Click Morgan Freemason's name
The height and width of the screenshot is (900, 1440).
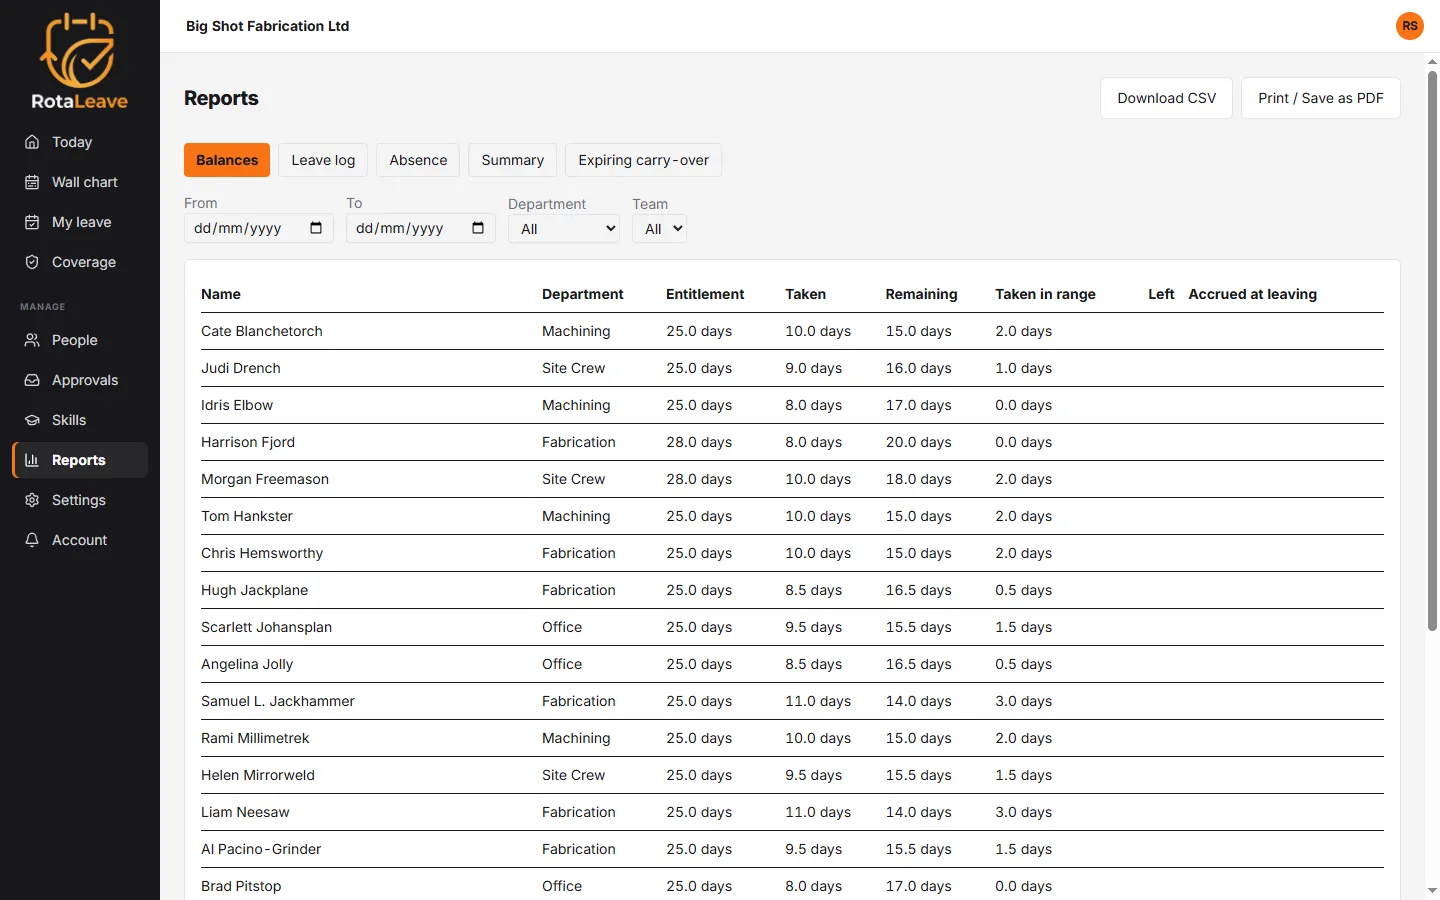click(265, 479)
